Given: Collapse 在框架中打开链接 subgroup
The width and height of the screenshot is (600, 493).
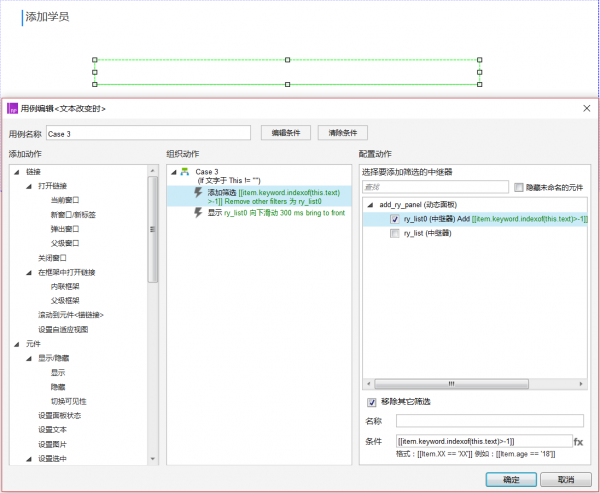Looking at the screenshot, I should tap(29, 273).
